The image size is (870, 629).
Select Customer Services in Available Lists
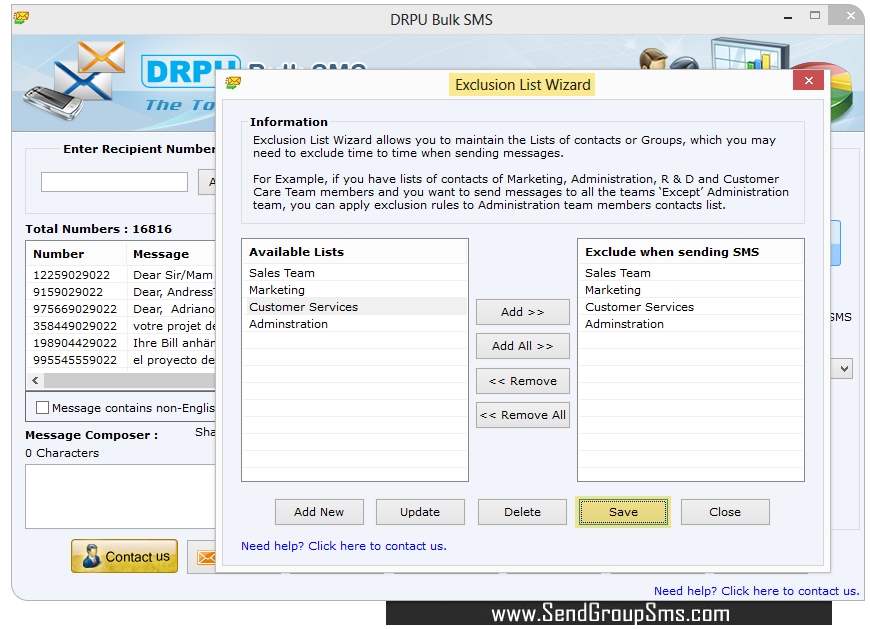coord(355,307)
